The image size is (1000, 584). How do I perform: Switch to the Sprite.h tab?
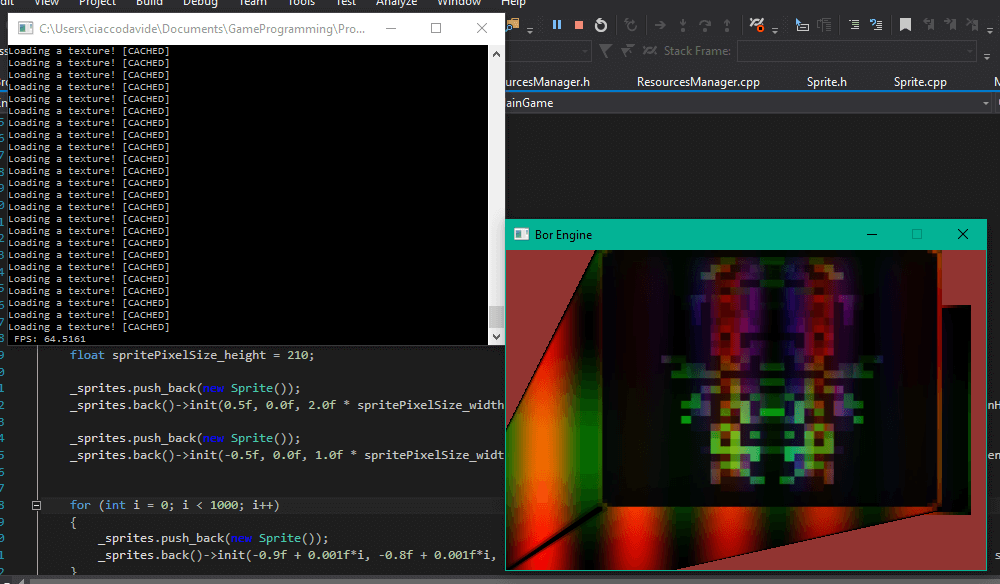pyautogui.click(x=827, y=82)
